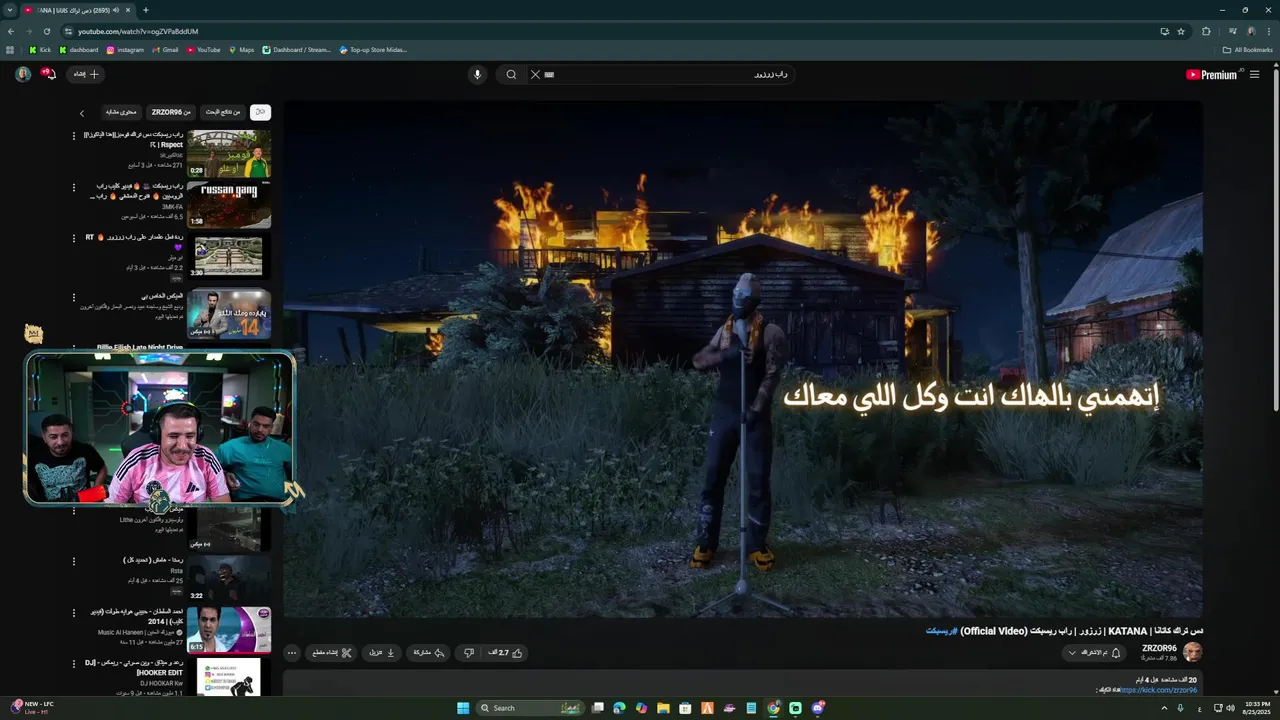Viewport: 1280px width, 720px height.
Task: Dislike the video with thumbs down
Action: (x=468, y=653)
